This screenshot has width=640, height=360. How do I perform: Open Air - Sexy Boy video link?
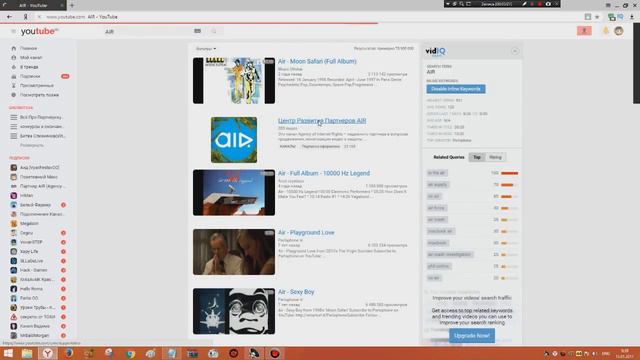point(296,292)
